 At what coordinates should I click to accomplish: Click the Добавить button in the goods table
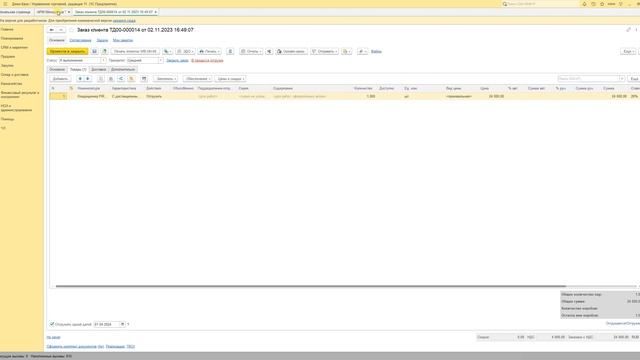[60, 79]
